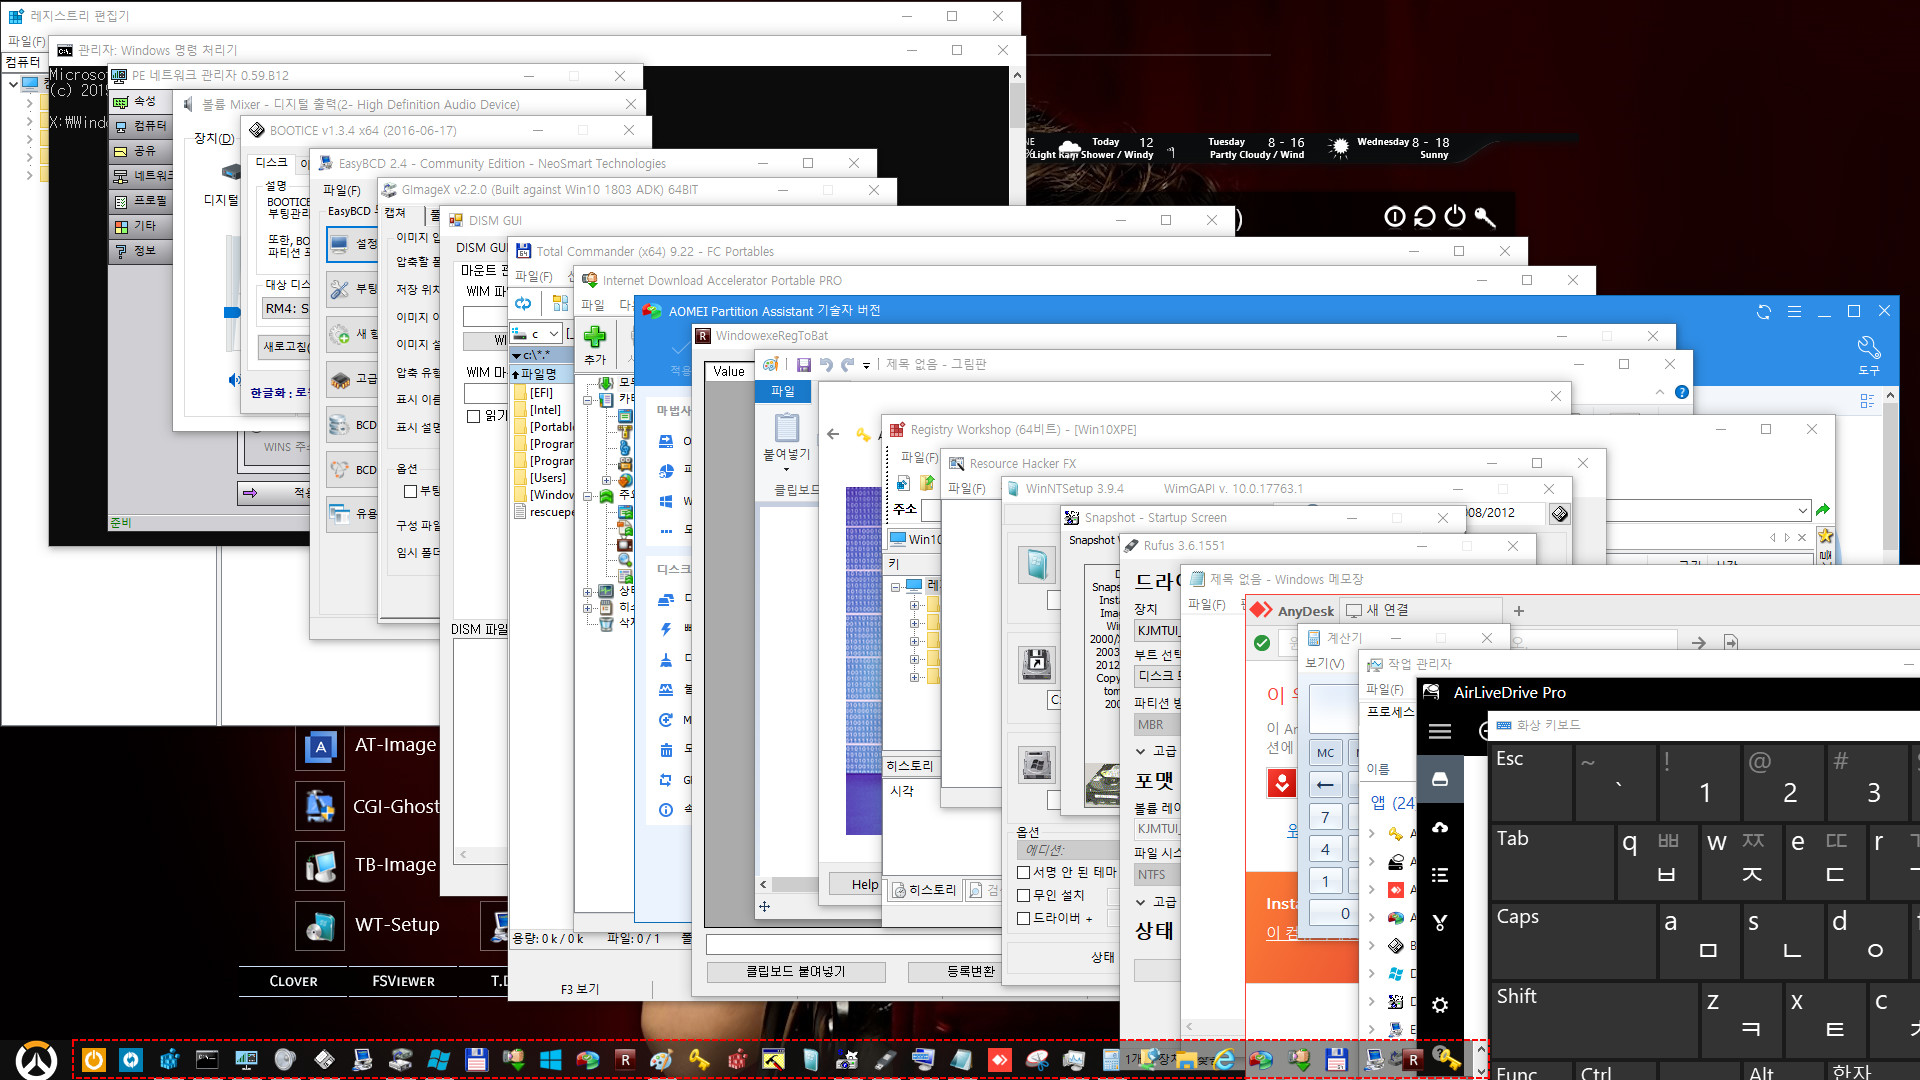Open the file menu '파일(F)' in Notepad
This screenshot has height=1080, width=1920.
[x=1206, y=605]
